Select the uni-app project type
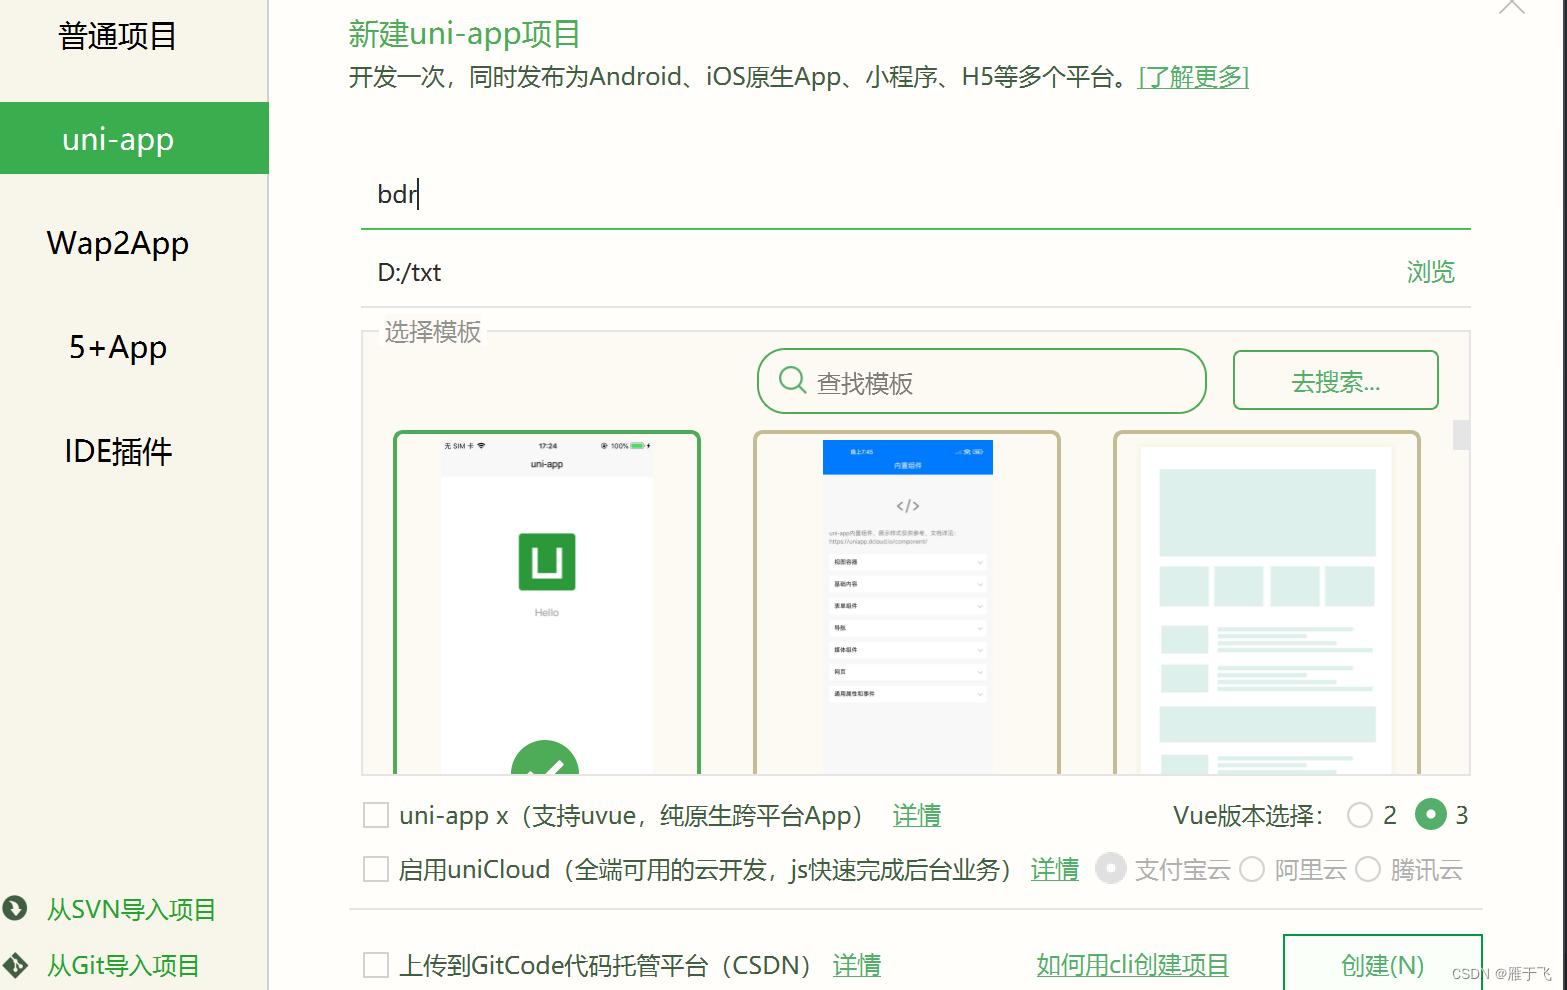 point(134,138)
